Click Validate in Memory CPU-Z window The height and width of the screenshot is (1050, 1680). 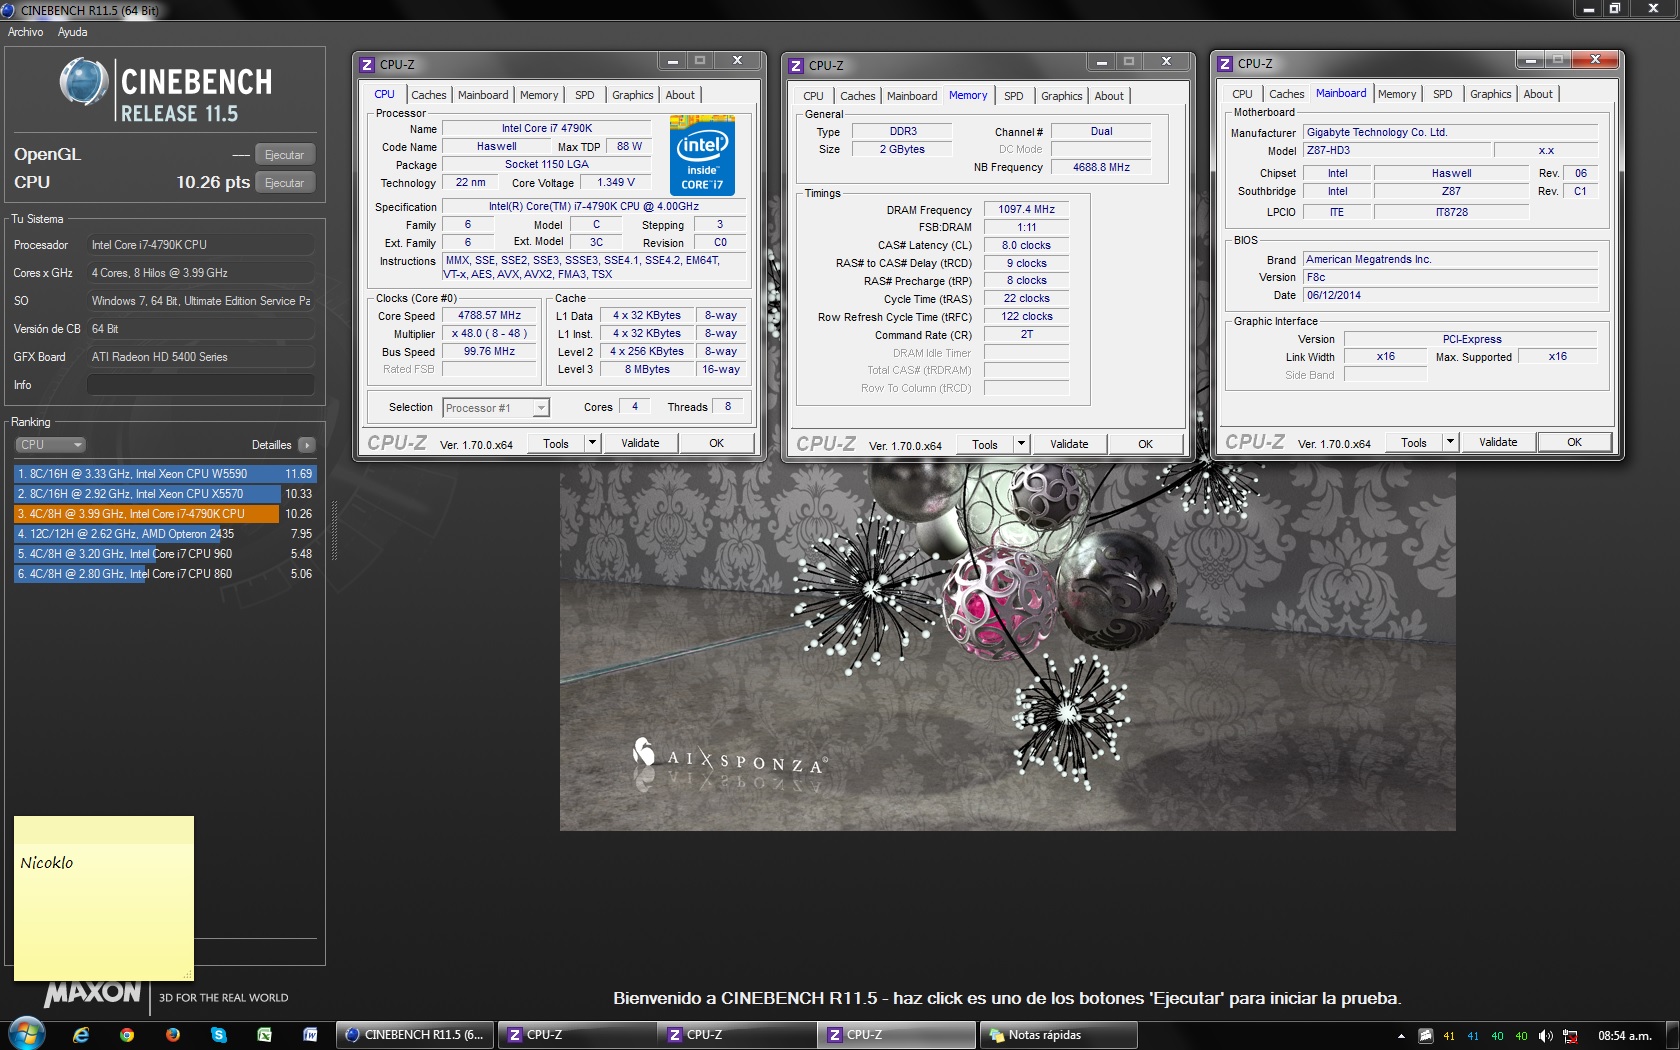[1069, 444]
